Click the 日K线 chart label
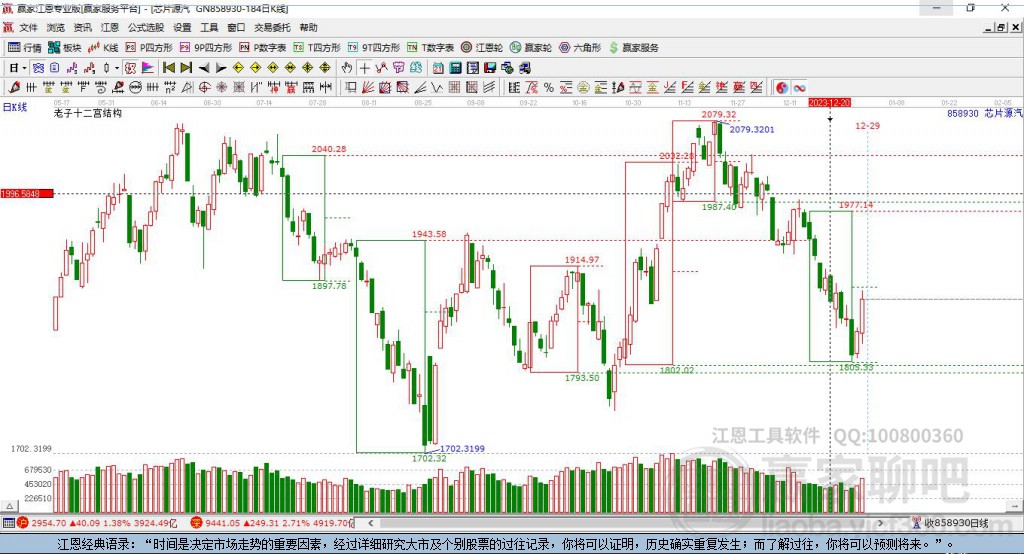The height and width of the screenshot is (554, 1024). click(x=15, y=107)
